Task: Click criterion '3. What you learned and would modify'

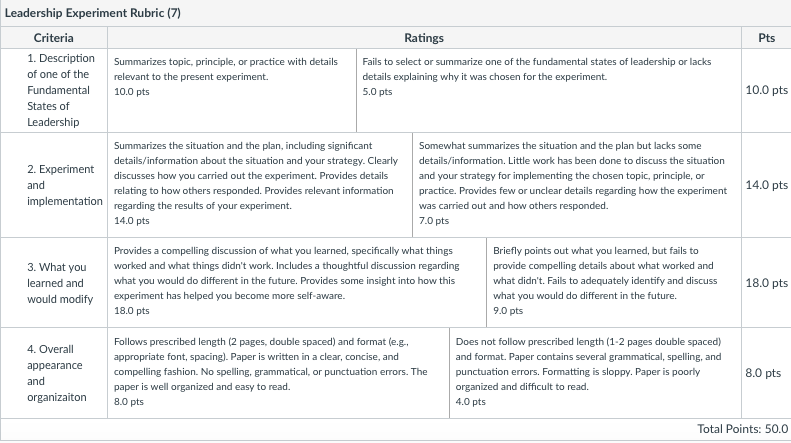Action: point(60,283)
